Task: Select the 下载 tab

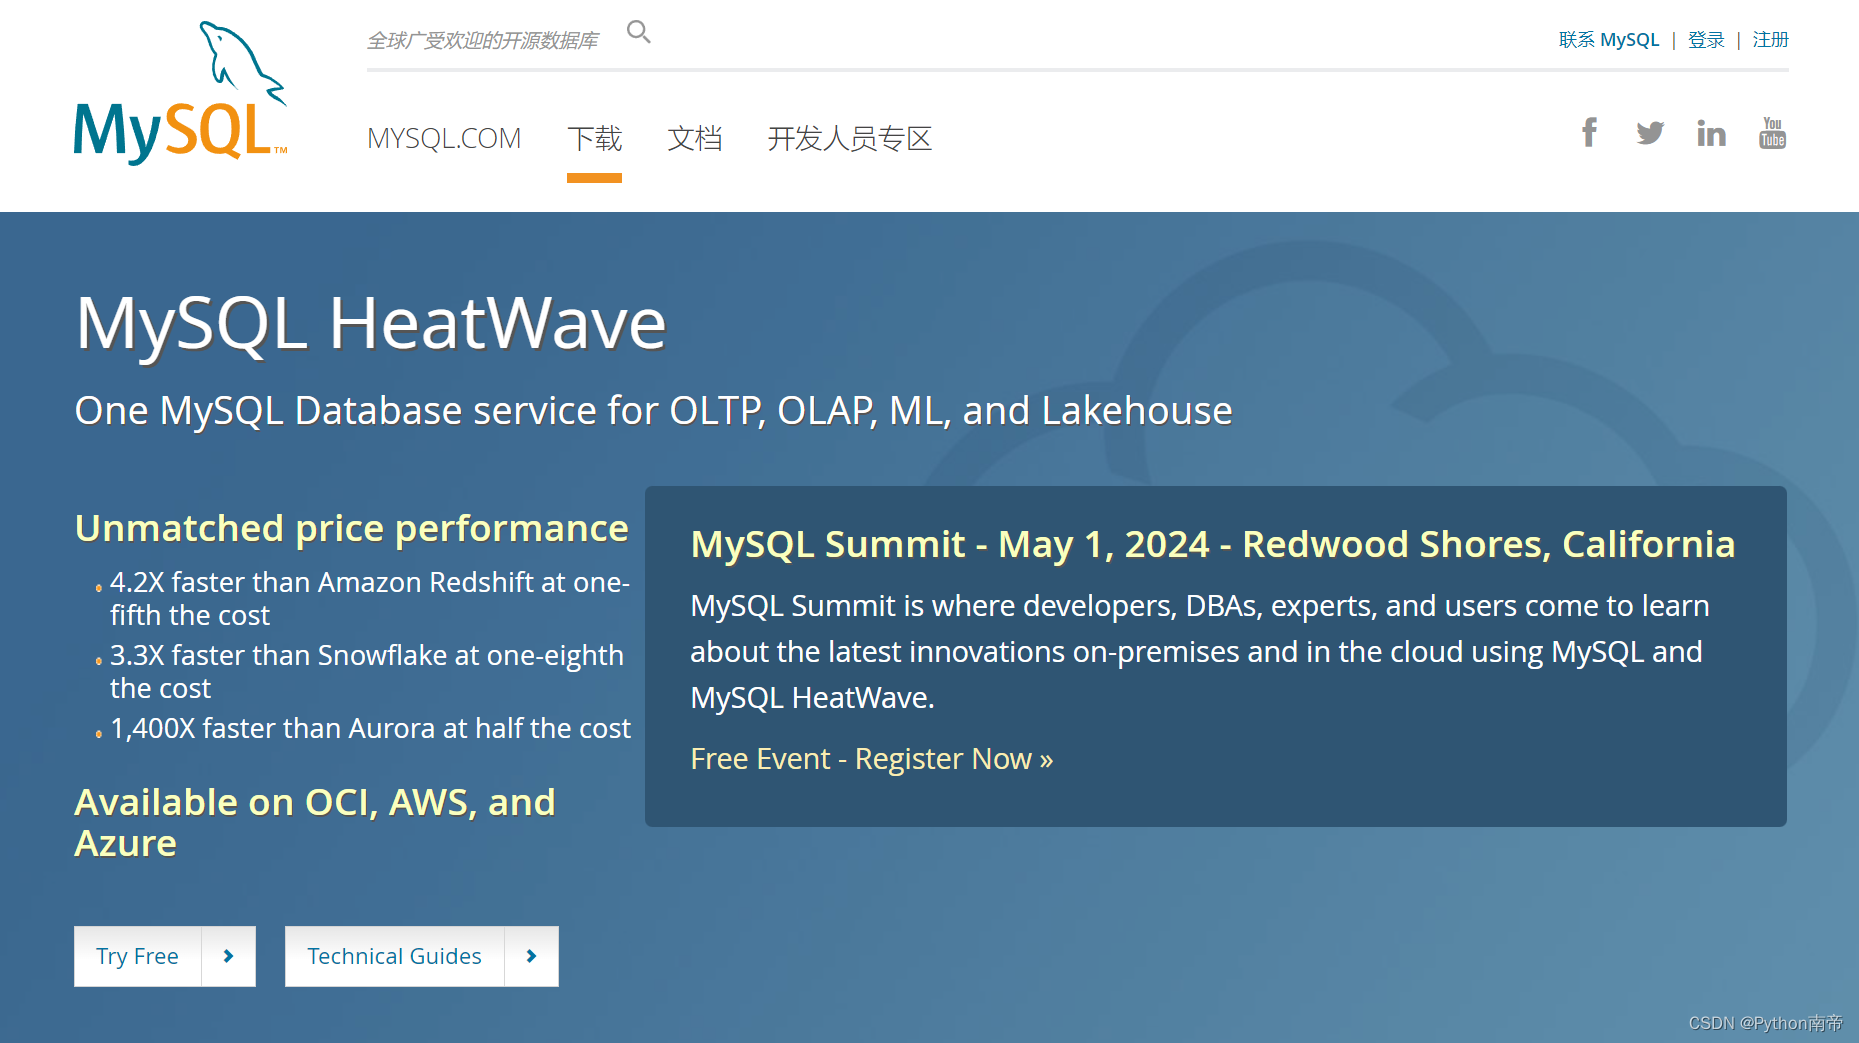Action: click(594, 138)
